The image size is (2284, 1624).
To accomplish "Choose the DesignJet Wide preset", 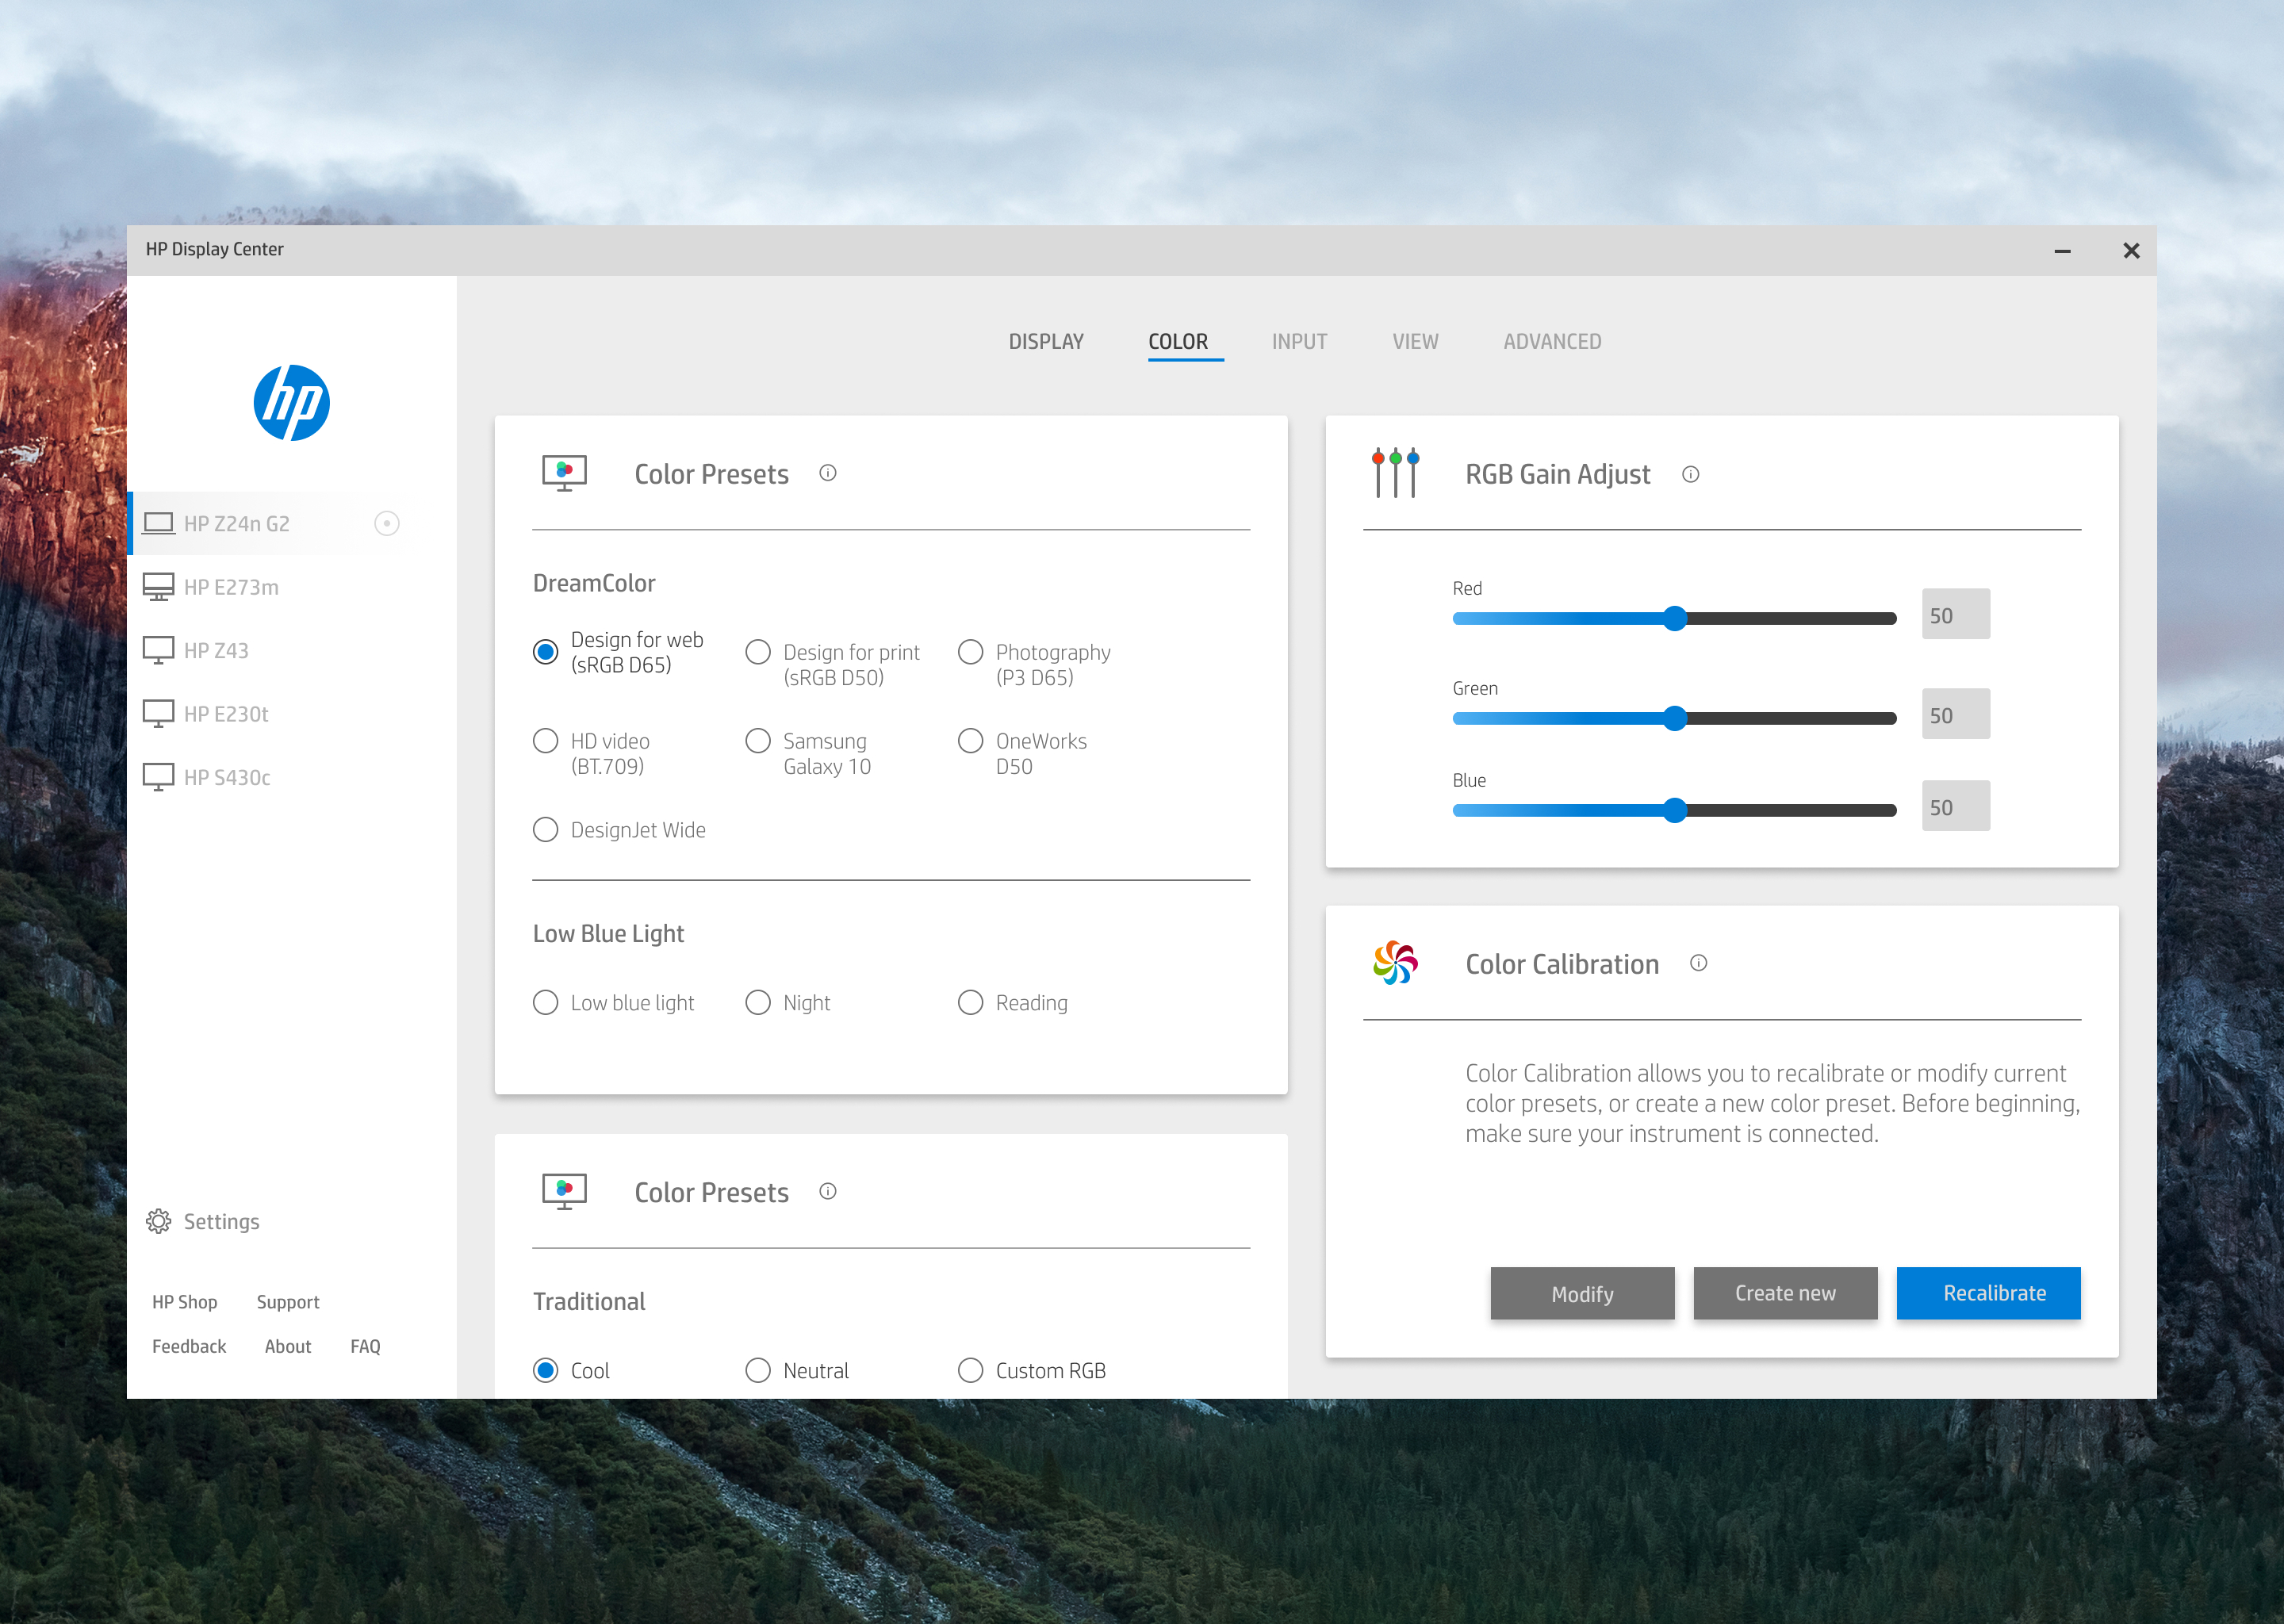I will (545, 830).
